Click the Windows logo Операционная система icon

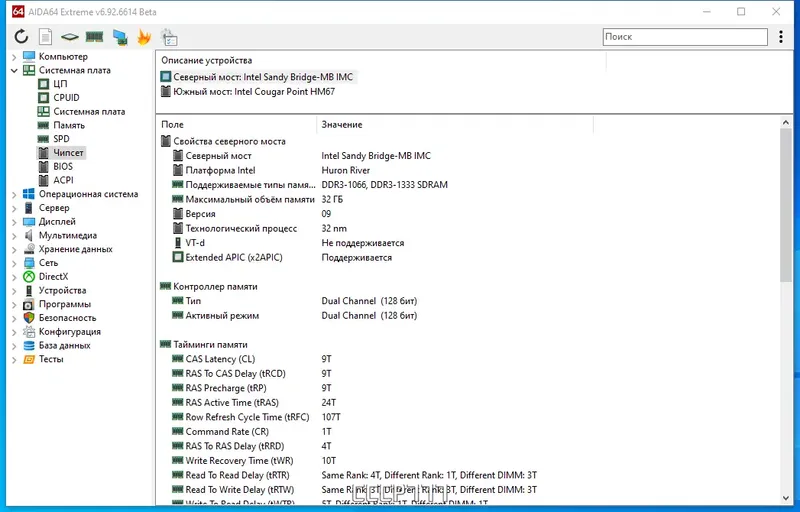[x=29, y=194]
